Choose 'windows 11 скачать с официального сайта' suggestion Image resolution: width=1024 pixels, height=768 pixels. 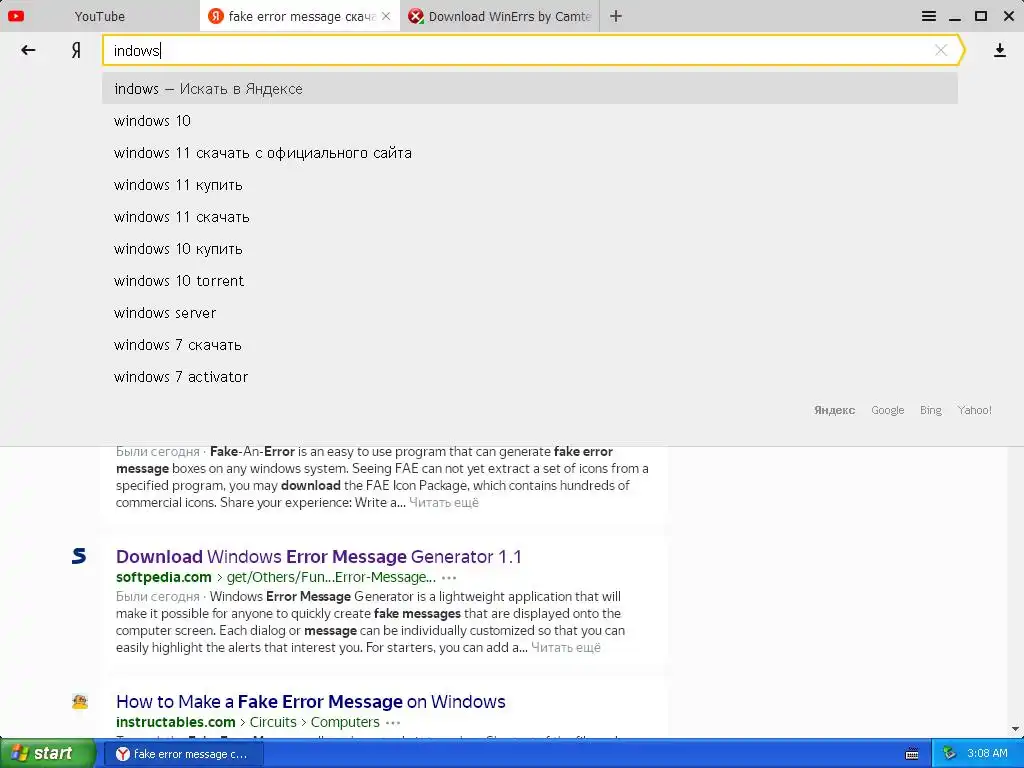pyautogui.click(x=530, y=153)
